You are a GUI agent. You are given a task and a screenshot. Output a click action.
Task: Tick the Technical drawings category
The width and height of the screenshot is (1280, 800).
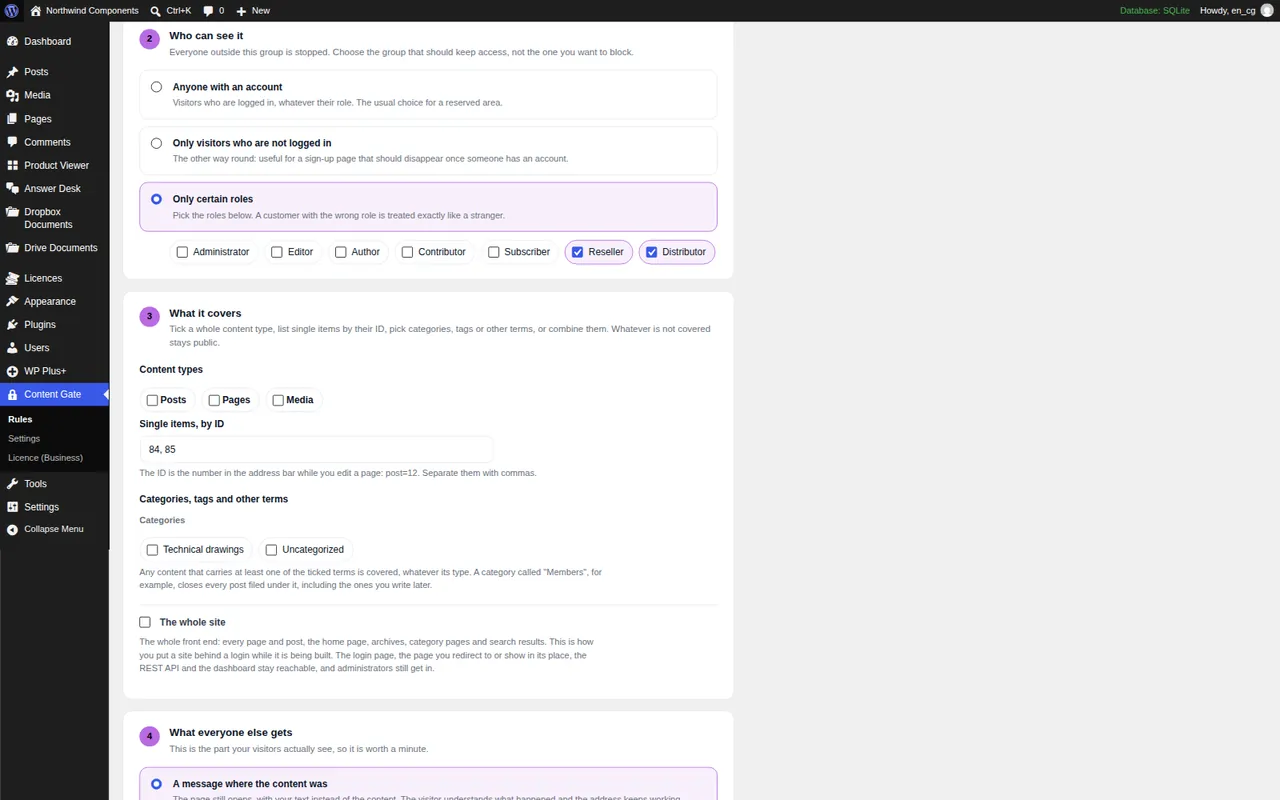(152, 550)
